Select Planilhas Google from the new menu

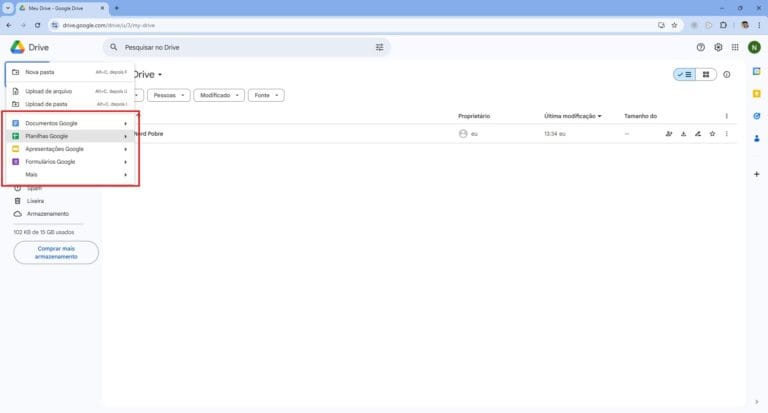(x=47, y=136)
